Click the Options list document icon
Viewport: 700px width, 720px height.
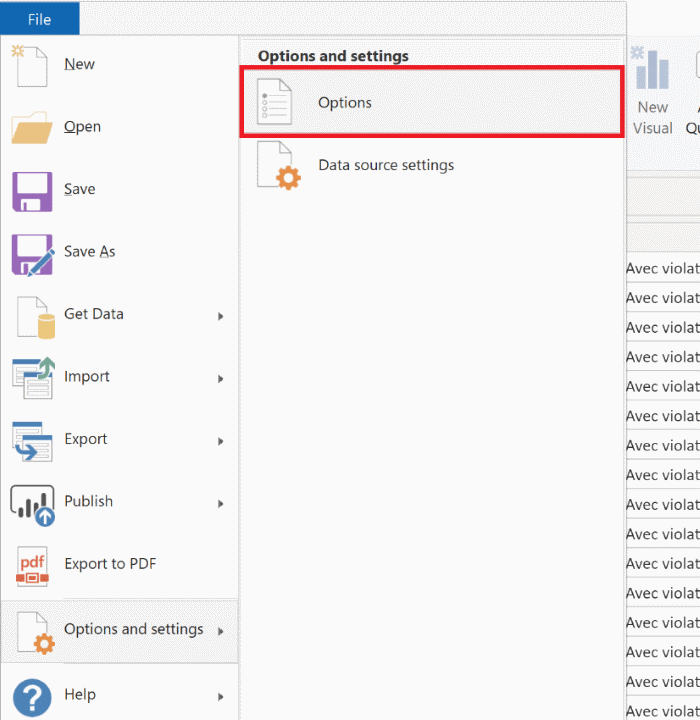[x=274, y=101]
